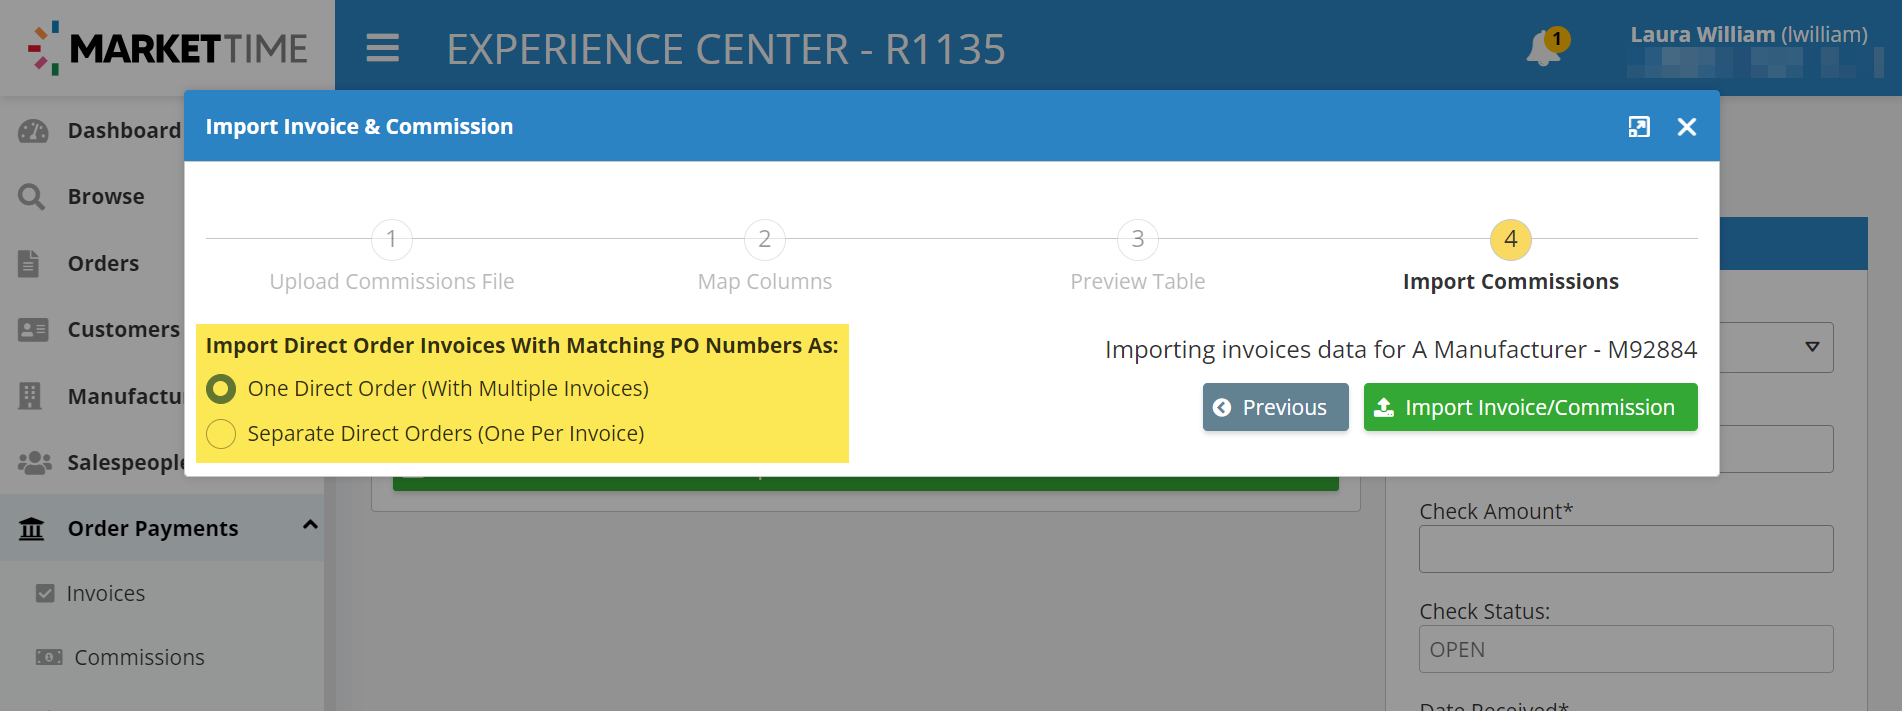Open the dropdown arrow behind the dialog

[x=1812, y=347]
